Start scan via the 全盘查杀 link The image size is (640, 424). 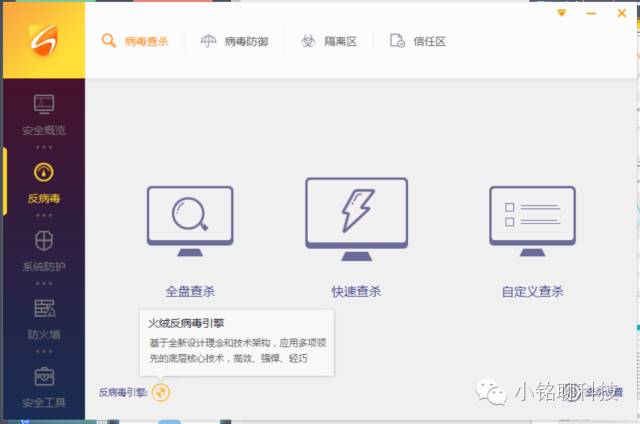[x=190, y=291]
